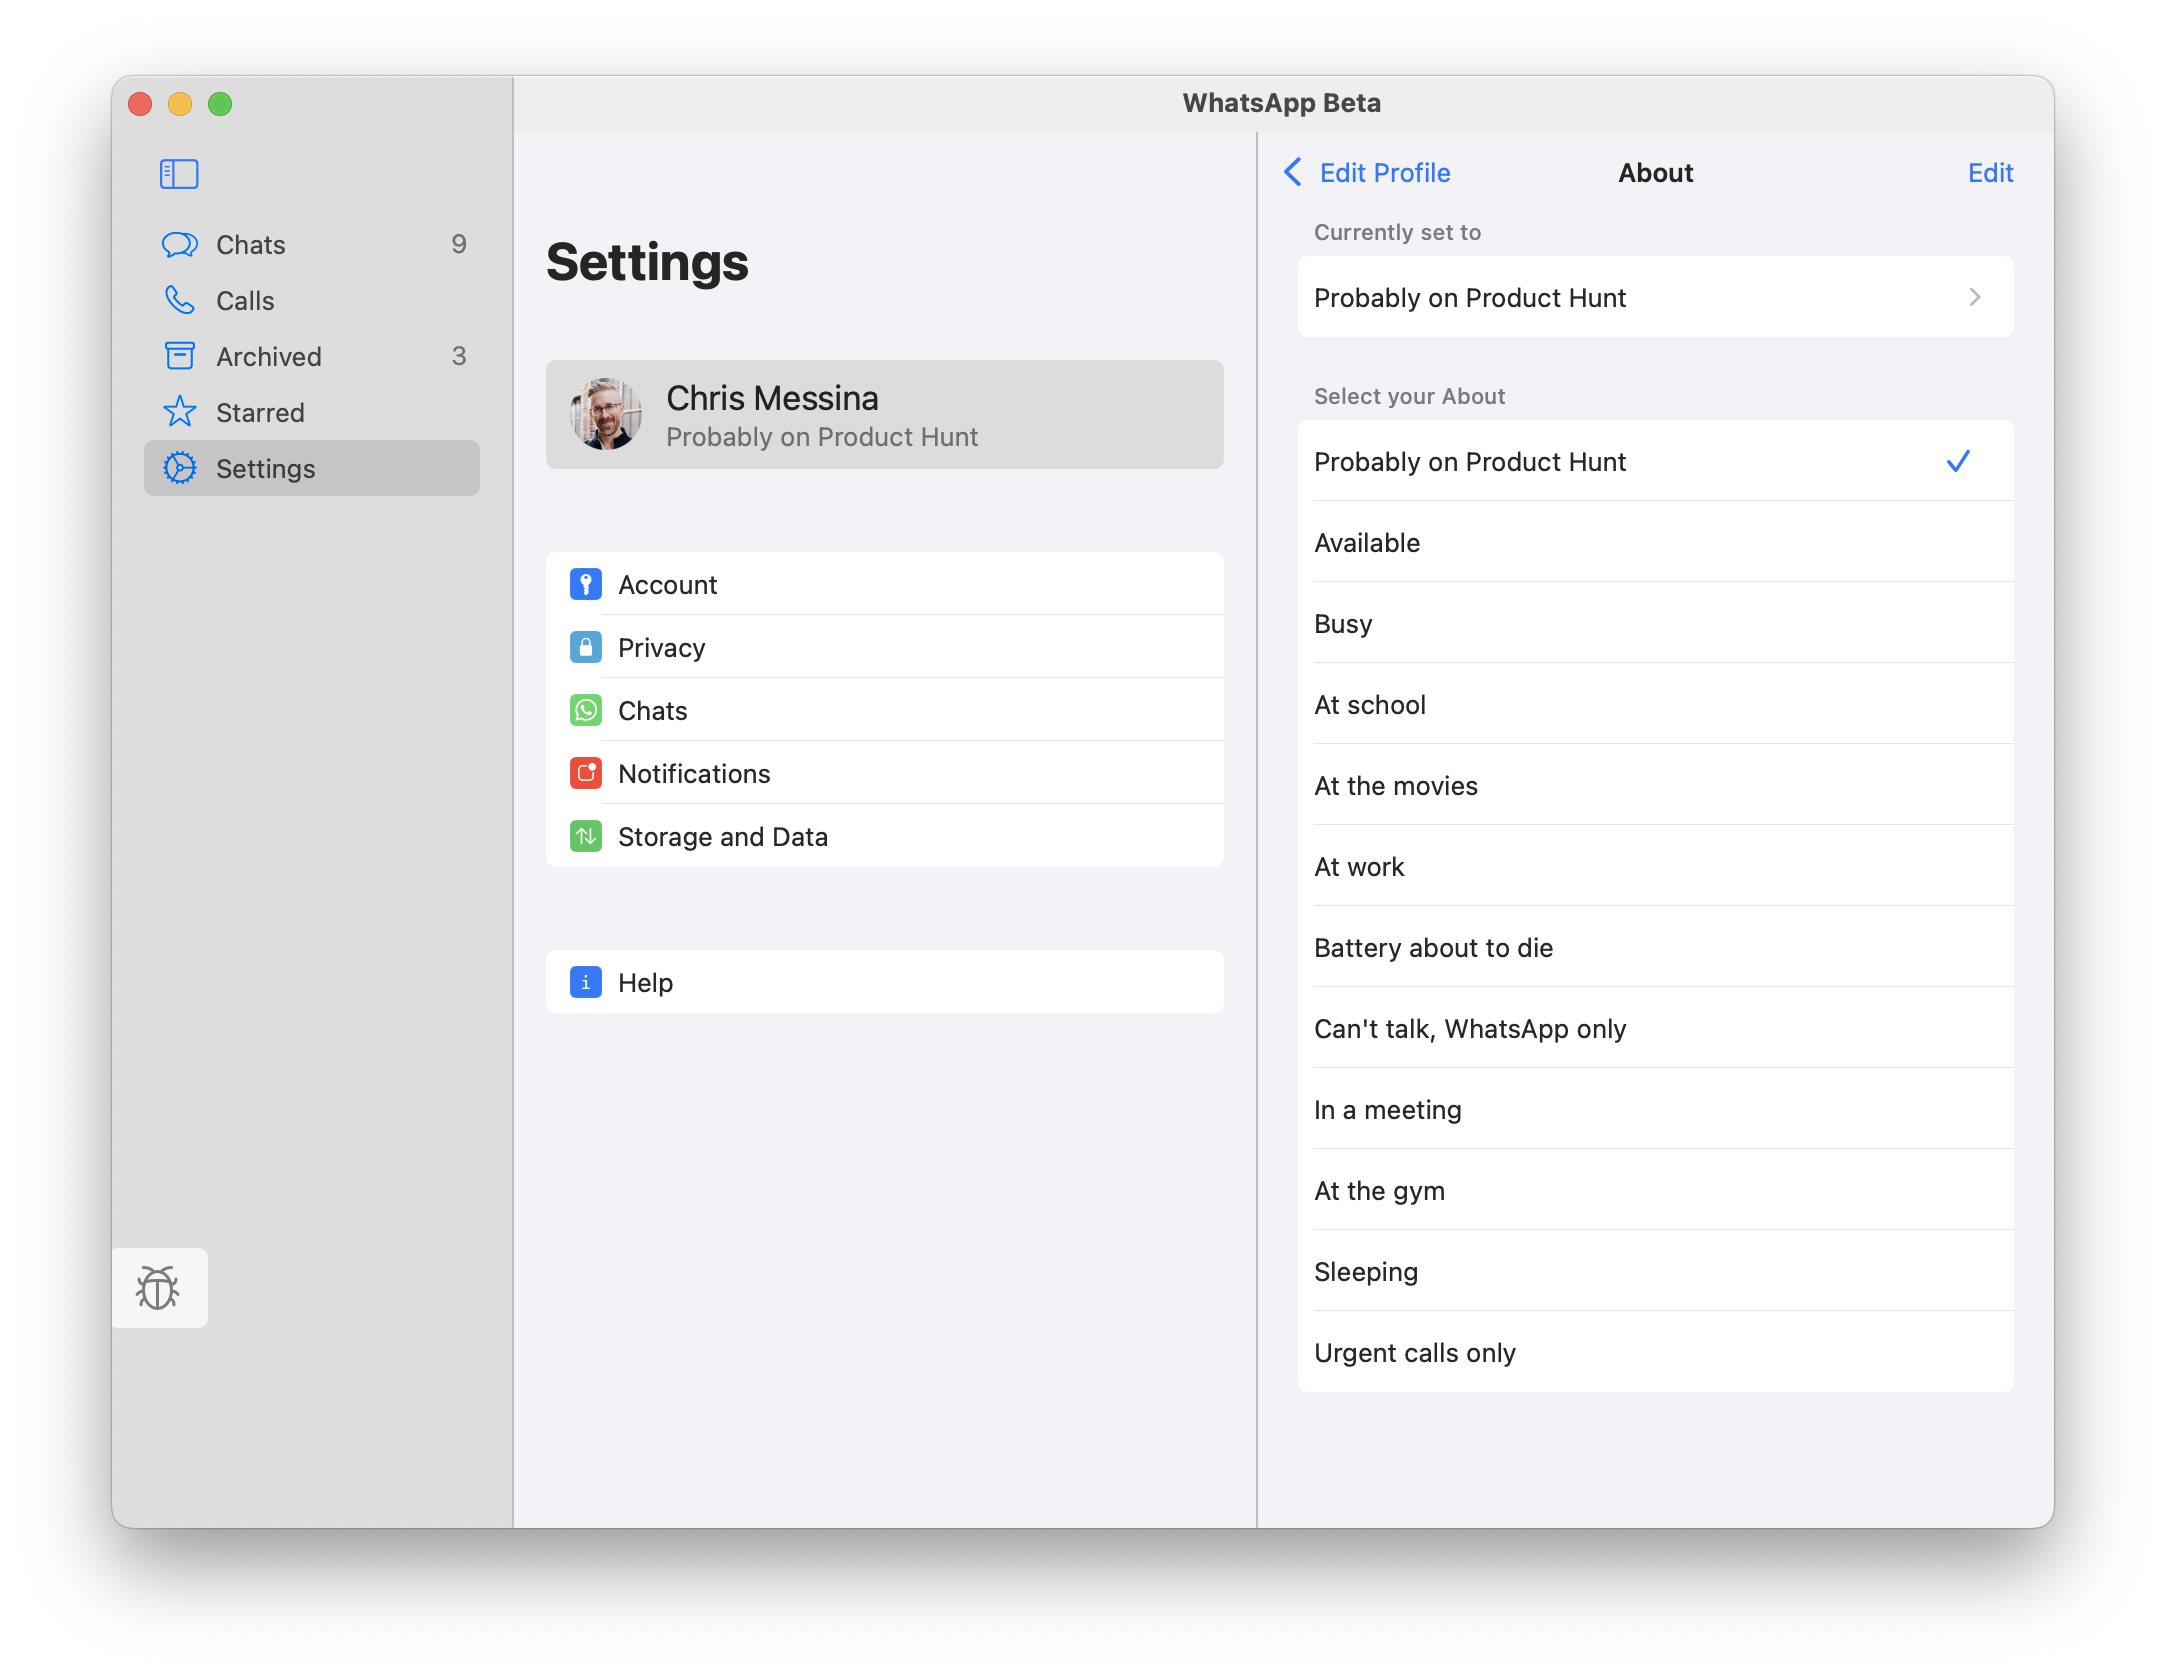
Task: Choose the At the movies status
Action: click(1655, 785)
